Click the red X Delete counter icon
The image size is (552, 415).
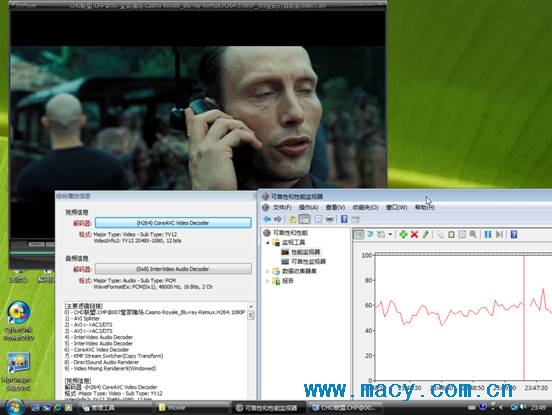(414, 234)
